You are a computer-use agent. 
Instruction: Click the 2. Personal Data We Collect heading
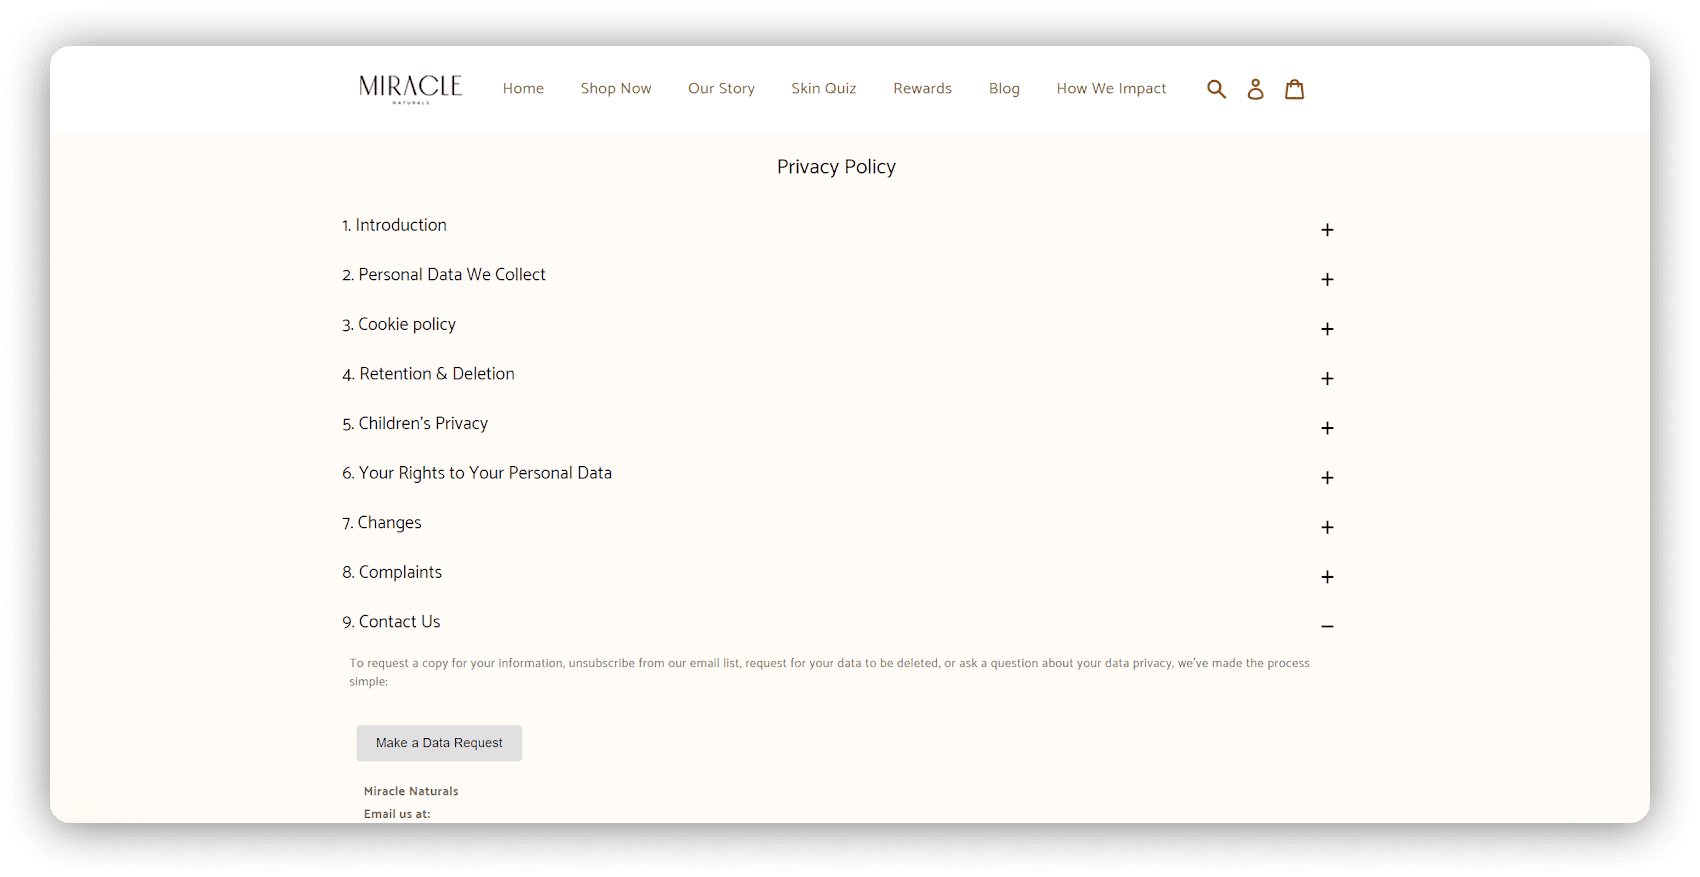tap(444, 275)
